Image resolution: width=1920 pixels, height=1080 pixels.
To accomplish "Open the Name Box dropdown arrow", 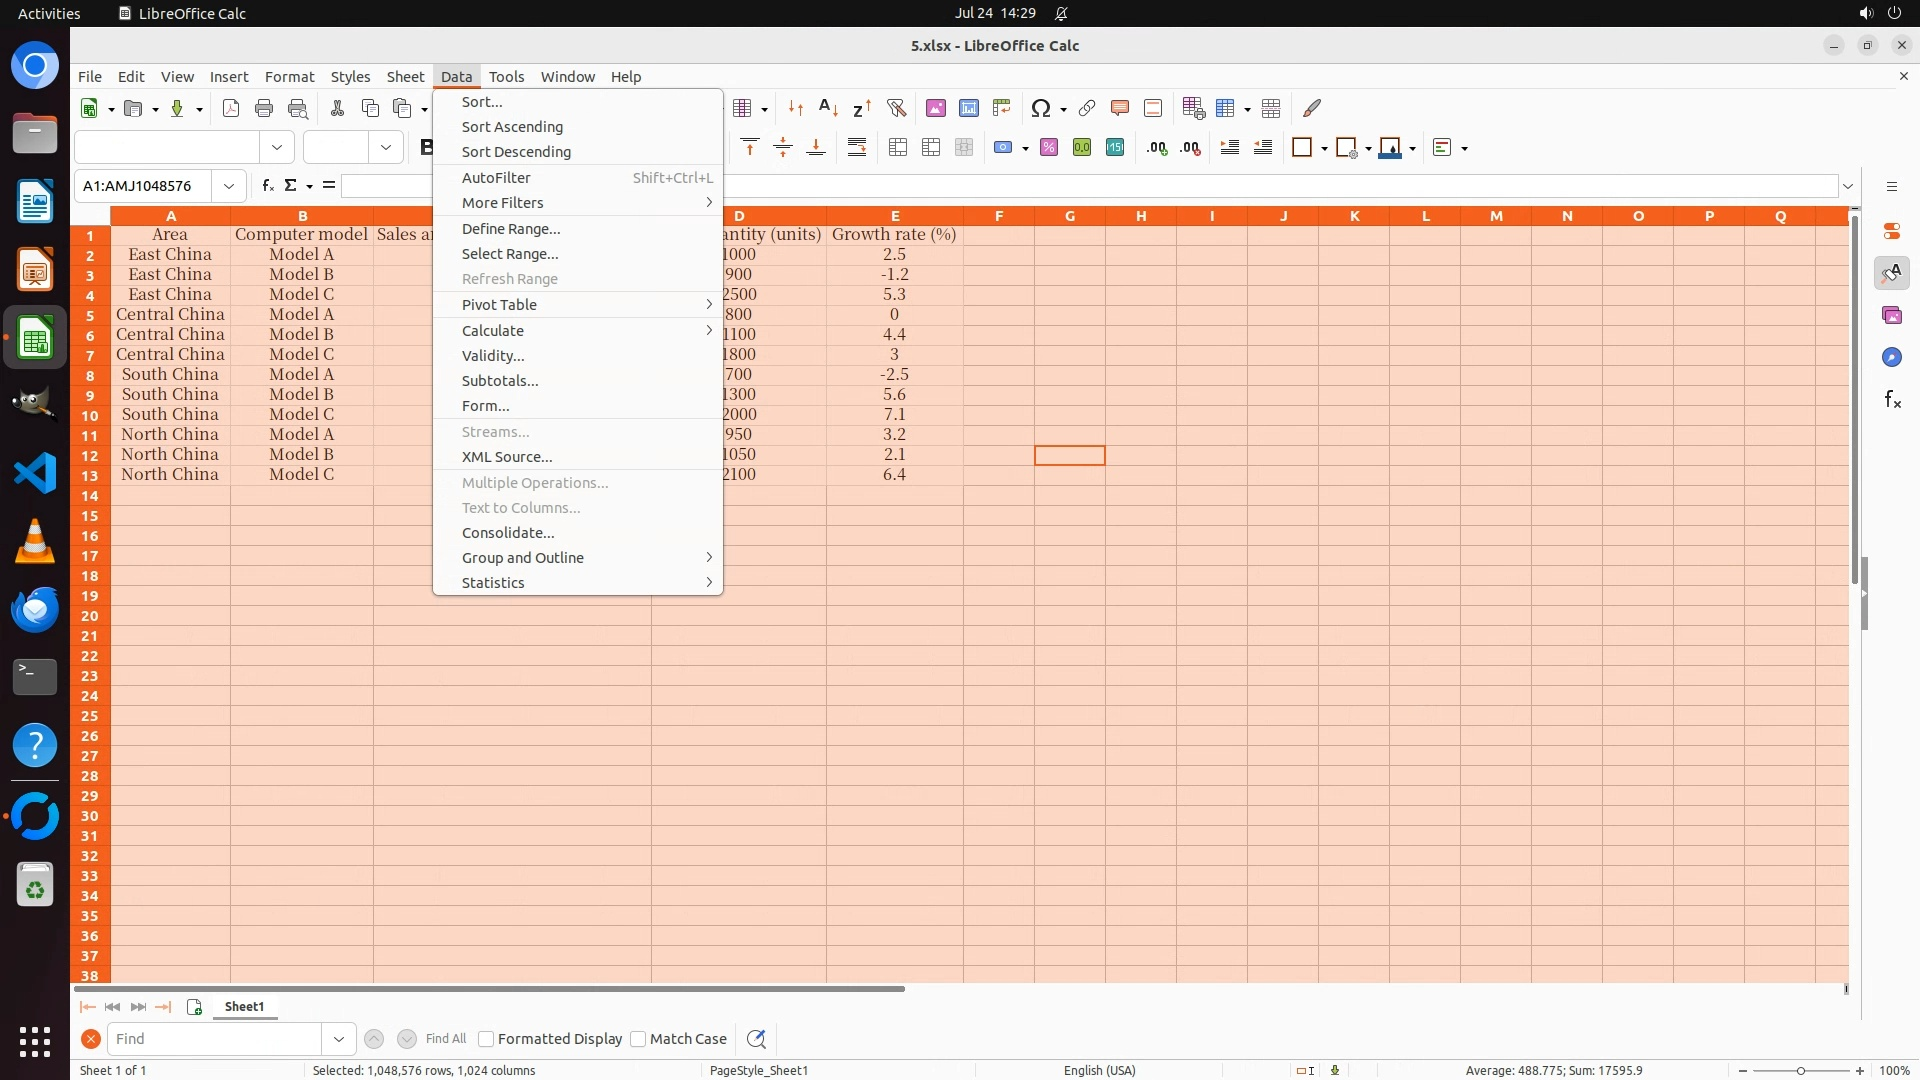I will click(229, 186).
